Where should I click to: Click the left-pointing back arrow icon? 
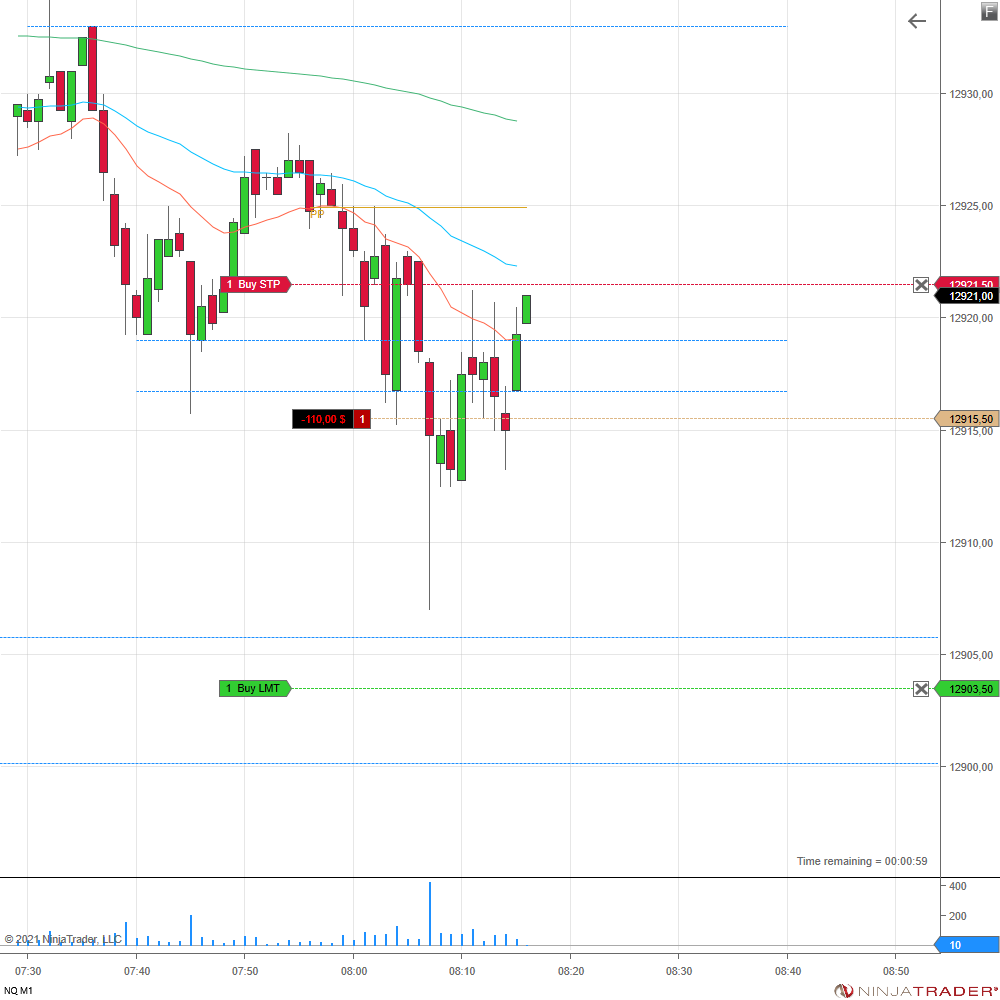917,21
